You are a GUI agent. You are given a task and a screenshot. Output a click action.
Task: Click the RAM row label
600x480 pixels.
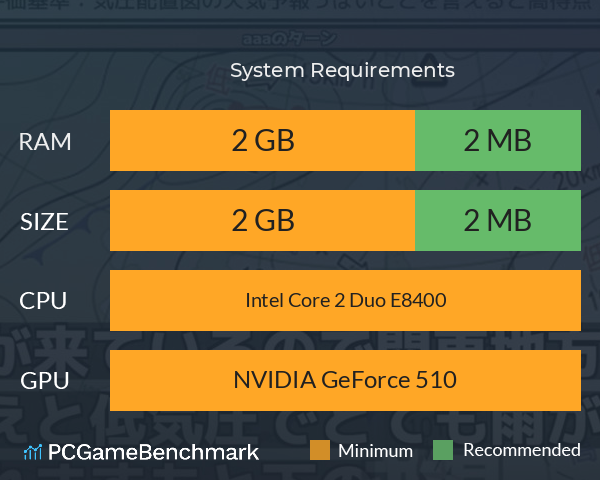coord(45,142)
